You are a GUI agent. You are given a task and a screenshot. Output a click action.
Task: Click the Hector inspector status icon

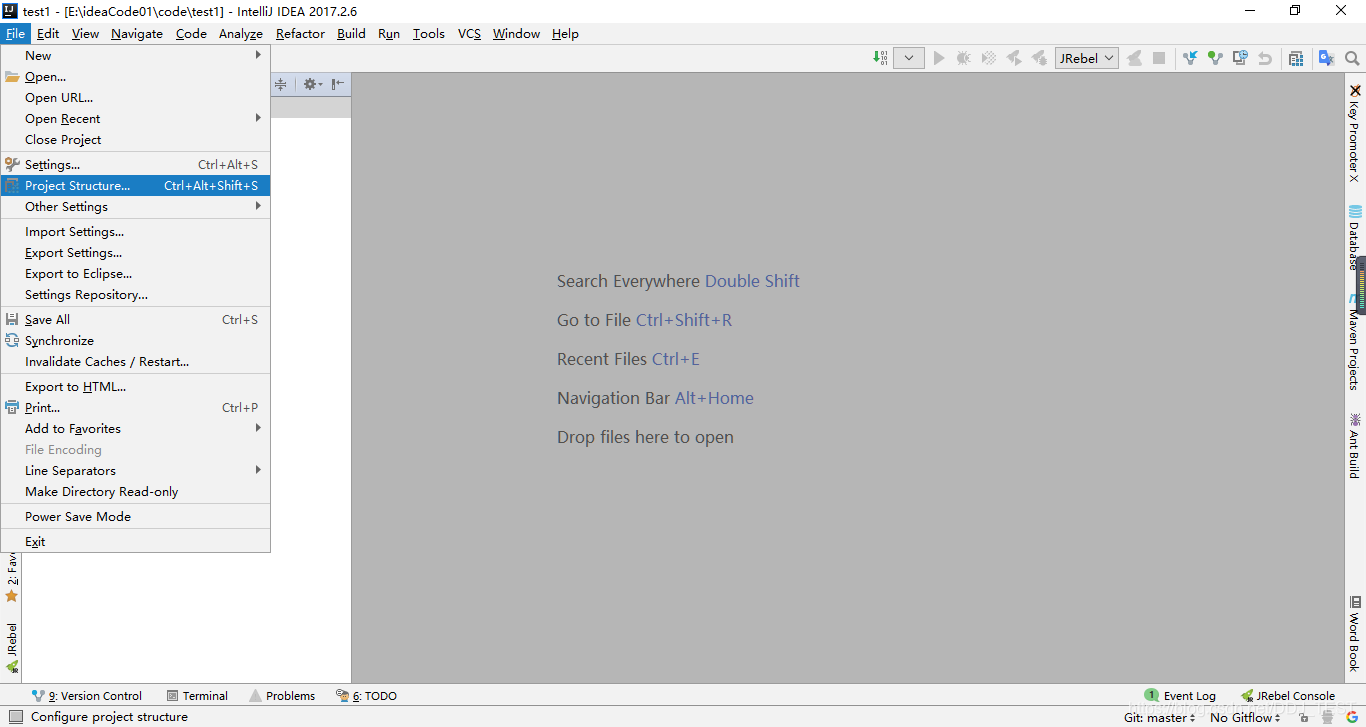(x=1327, y=717)
